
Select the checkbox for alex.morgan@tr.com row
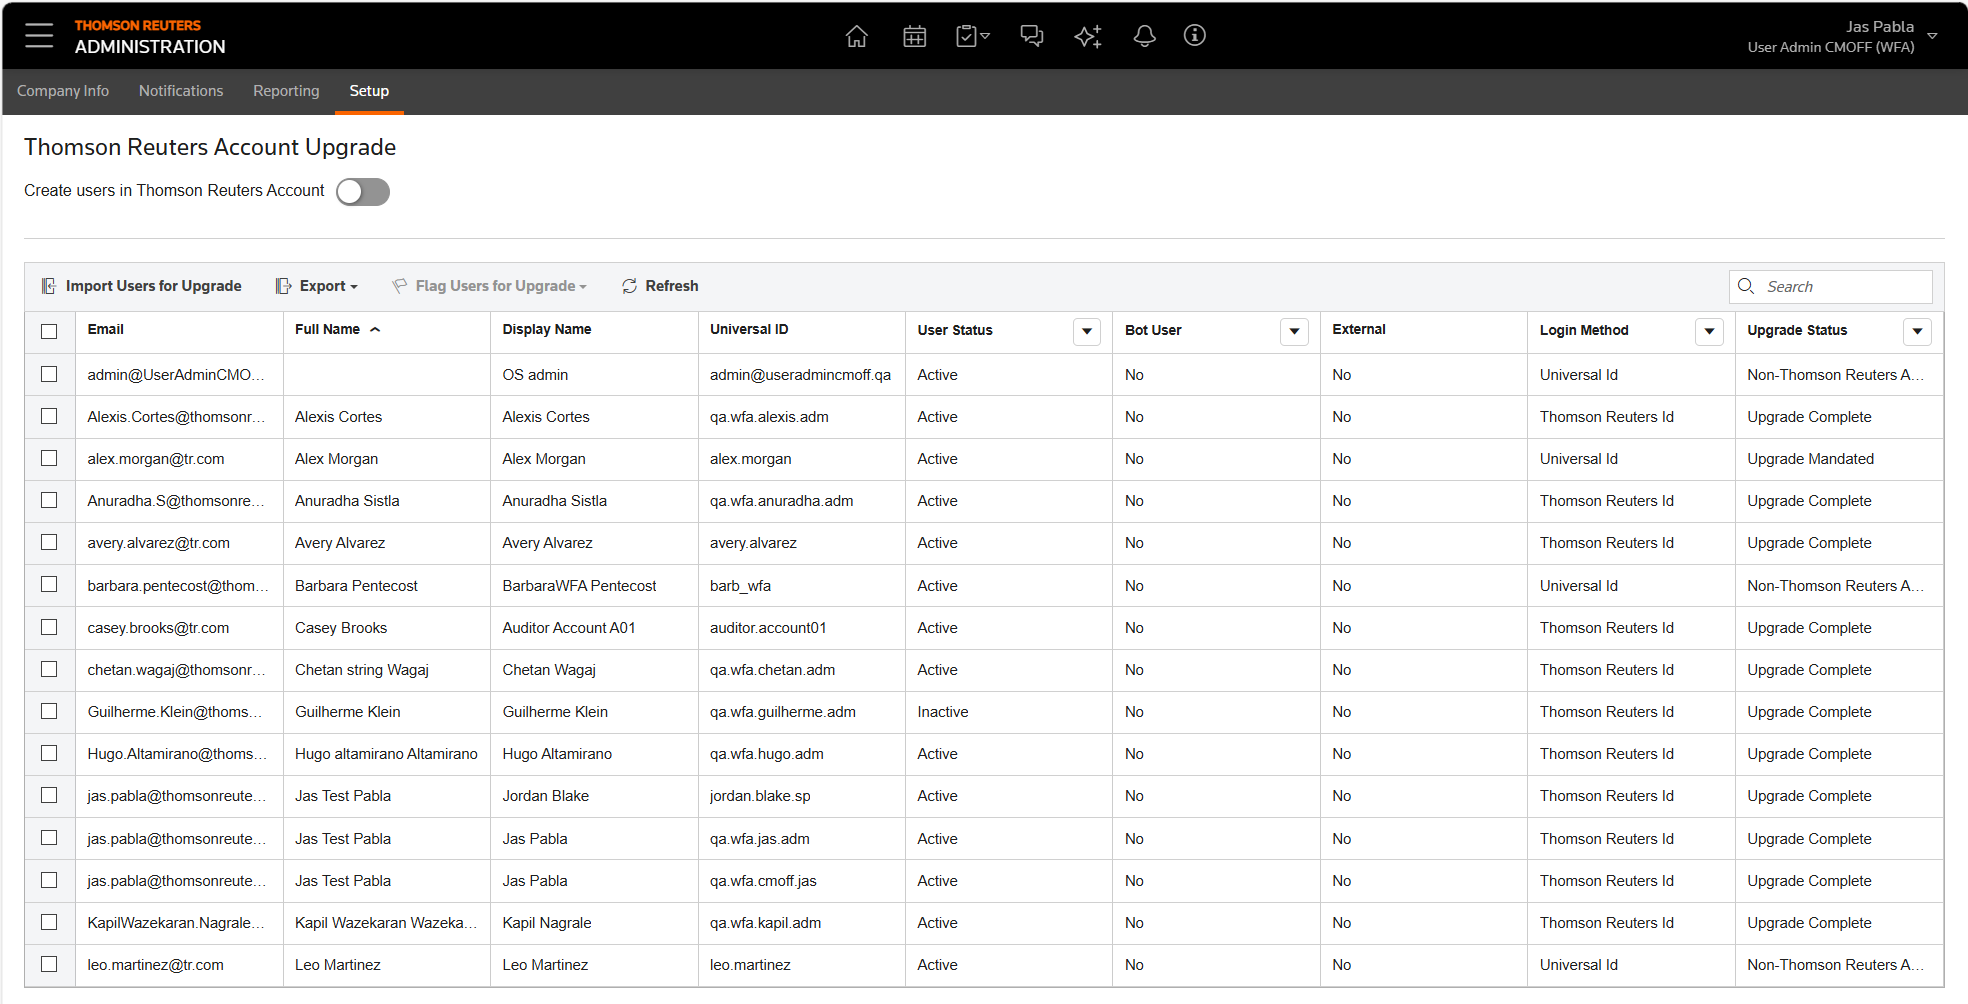[x=49, y=458]
